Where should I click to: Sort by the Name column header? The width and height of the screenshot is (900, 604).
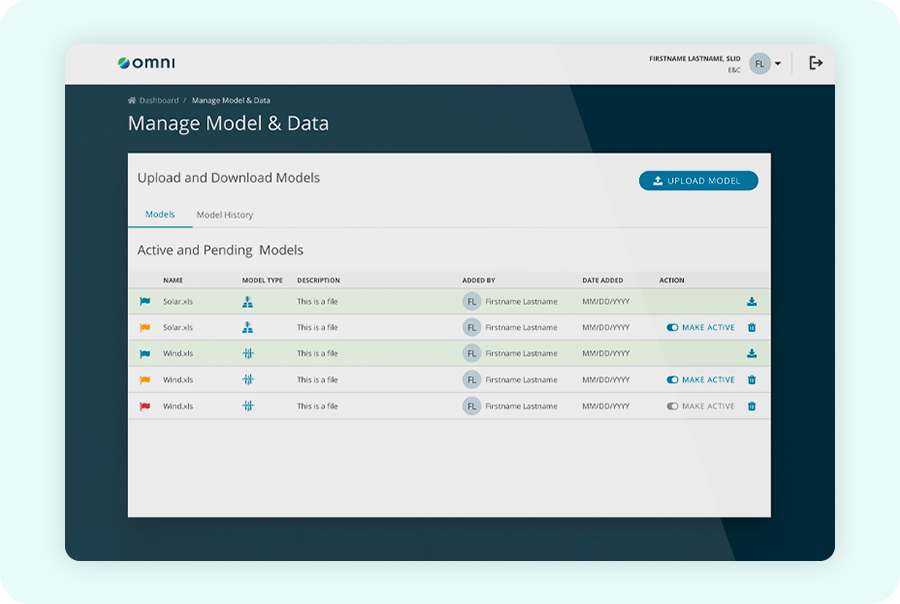click(x=173, y=280)
